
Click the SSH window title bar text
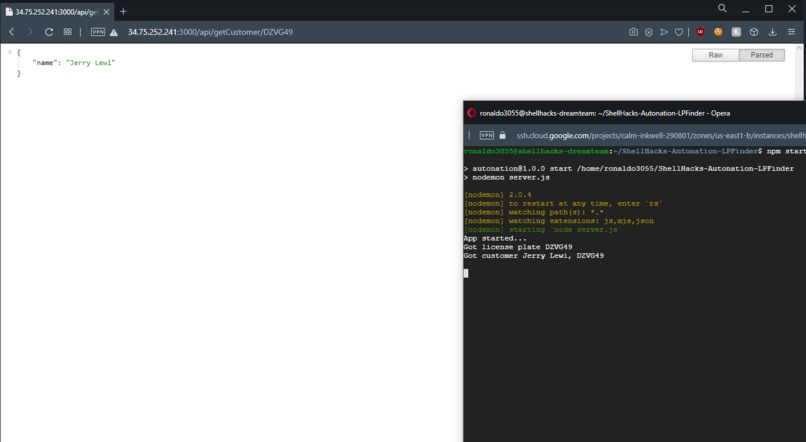point(604,113)
